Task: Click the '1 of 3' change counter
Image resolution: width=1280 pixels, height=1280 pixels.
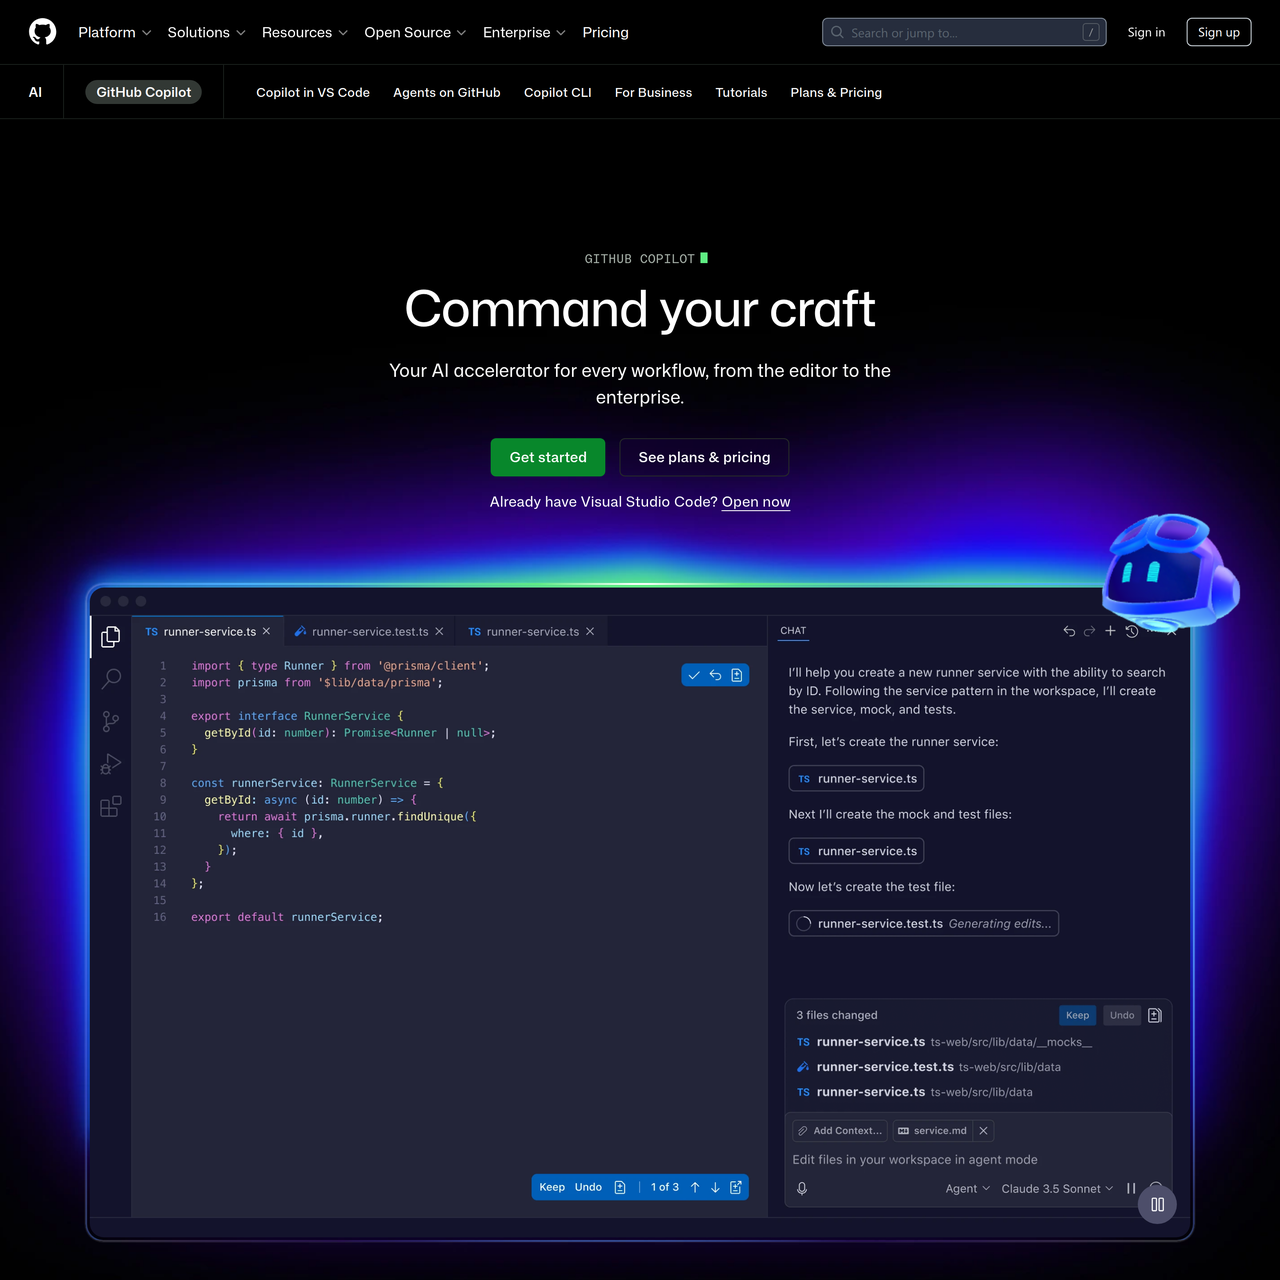Action: point(665,1187)
